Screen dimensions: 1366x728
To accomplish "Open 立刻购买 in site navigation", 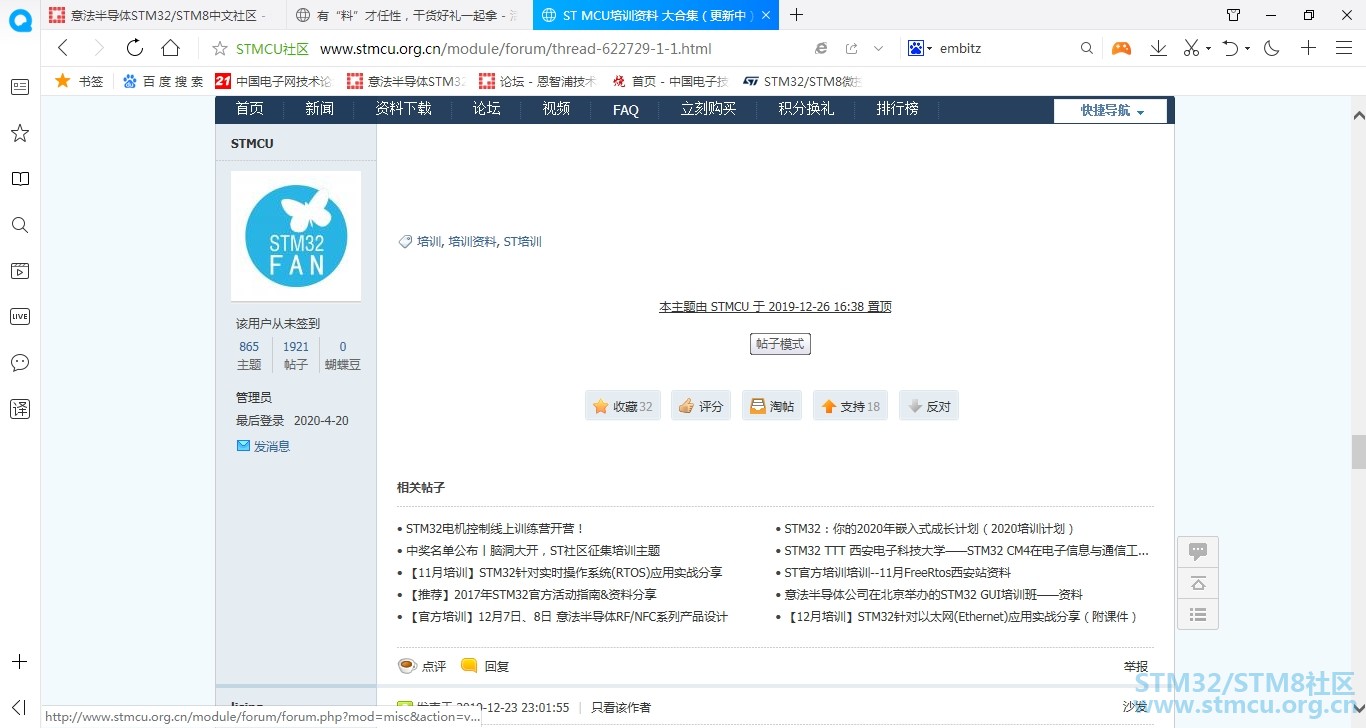I will (x=708, y=109).
